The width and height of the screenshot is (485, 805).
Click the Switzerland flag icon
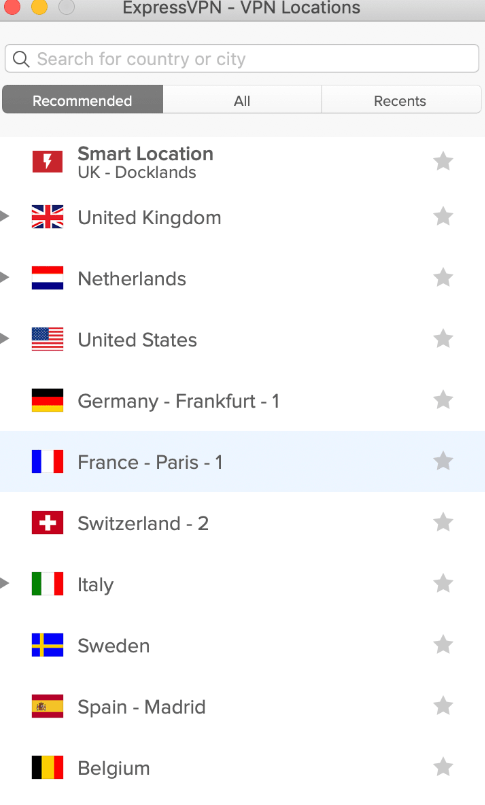click(47, 523)
